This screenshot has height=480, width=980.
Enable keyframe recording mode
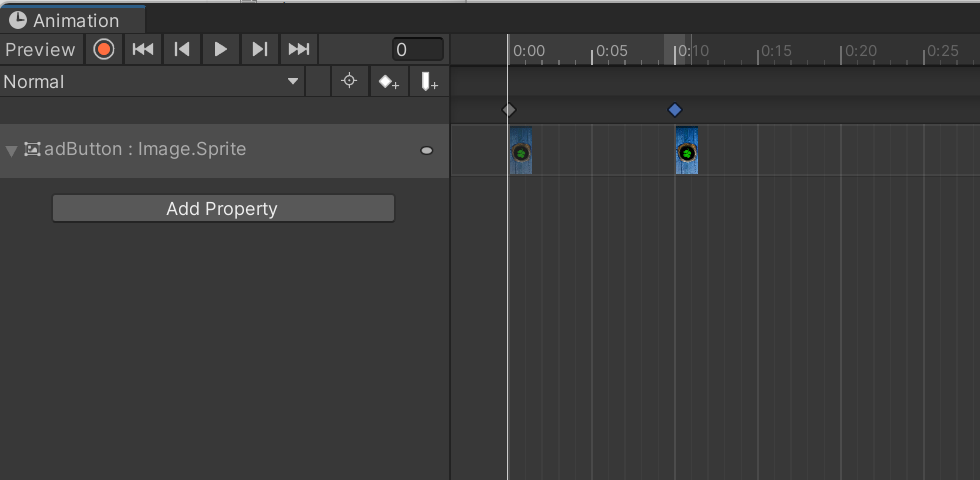pos(104,49)
